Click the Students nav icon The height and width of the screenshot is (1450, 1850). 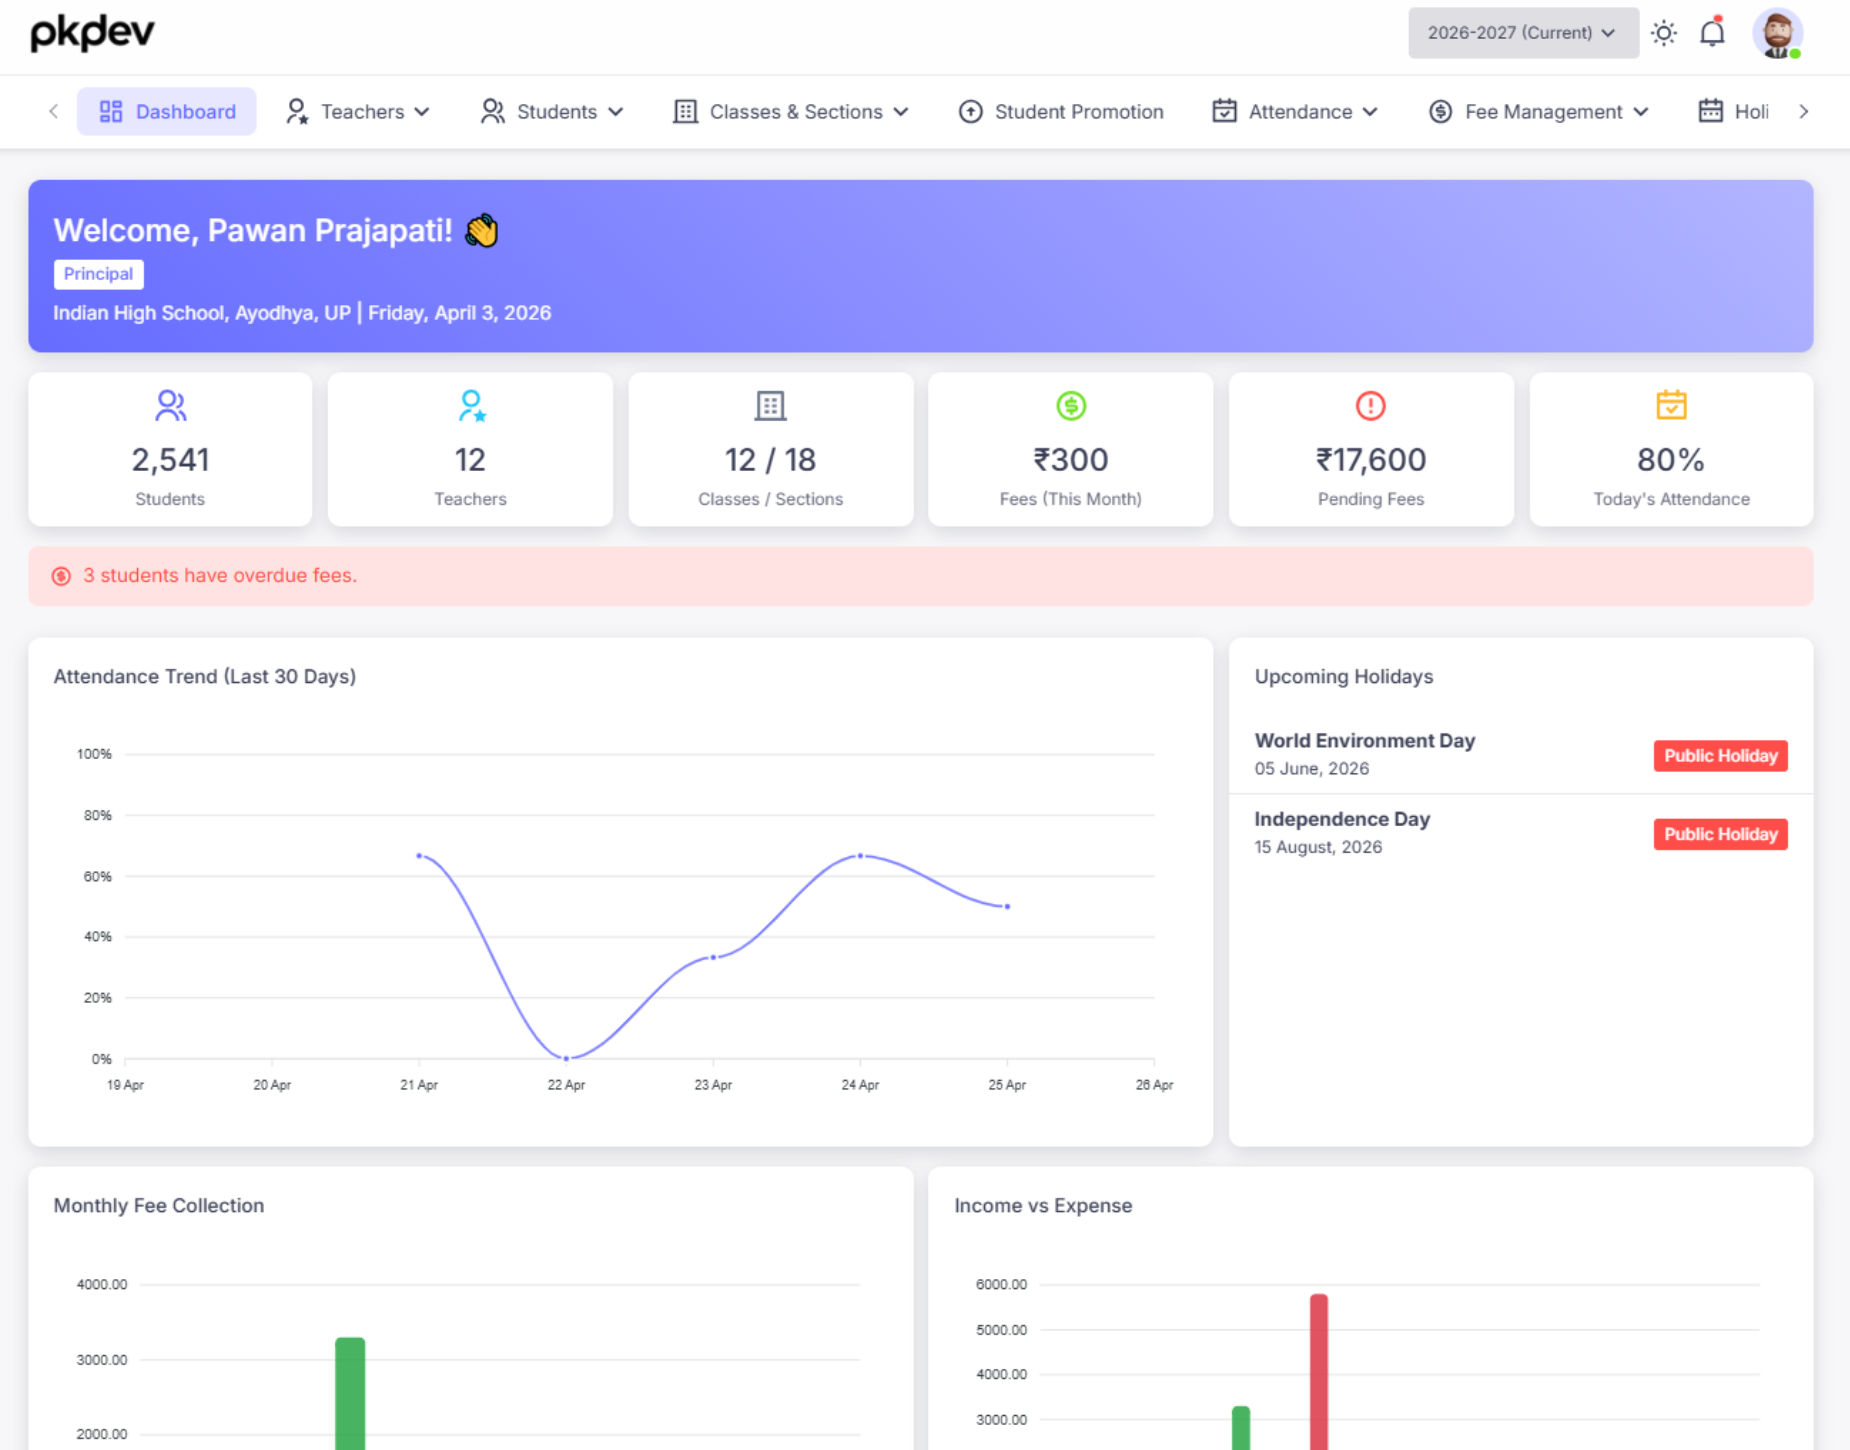[x=492, y=111]
